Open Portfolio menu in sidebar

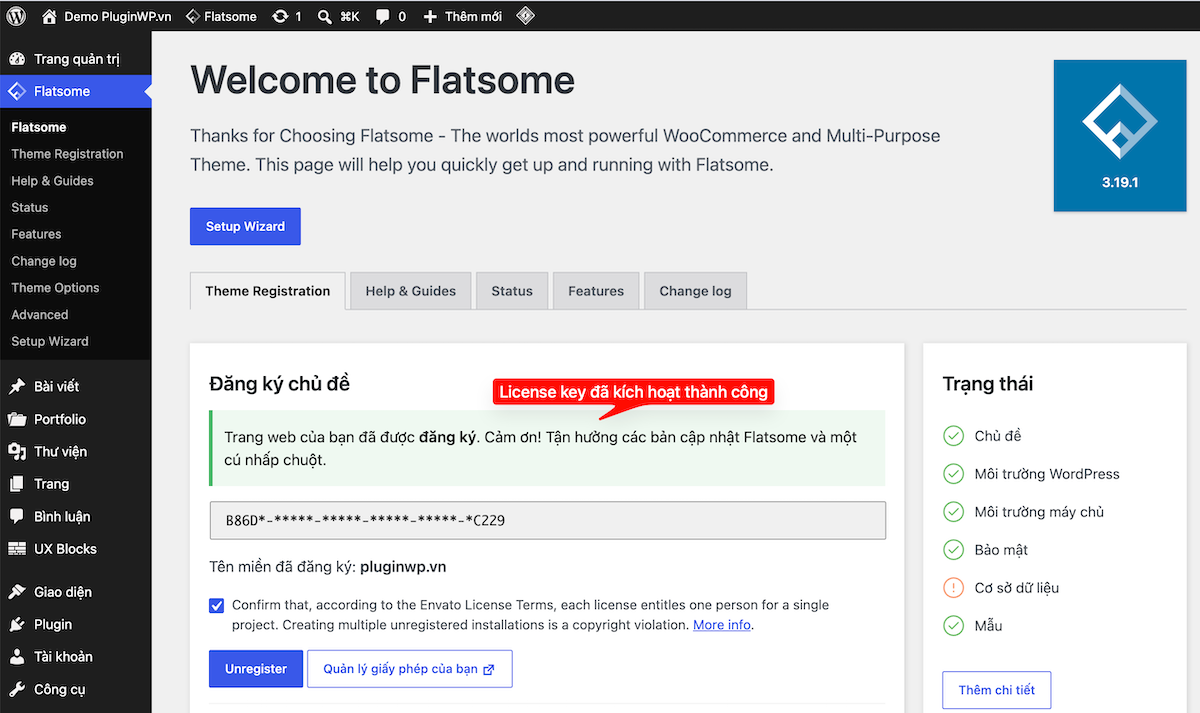coord(75,419)
